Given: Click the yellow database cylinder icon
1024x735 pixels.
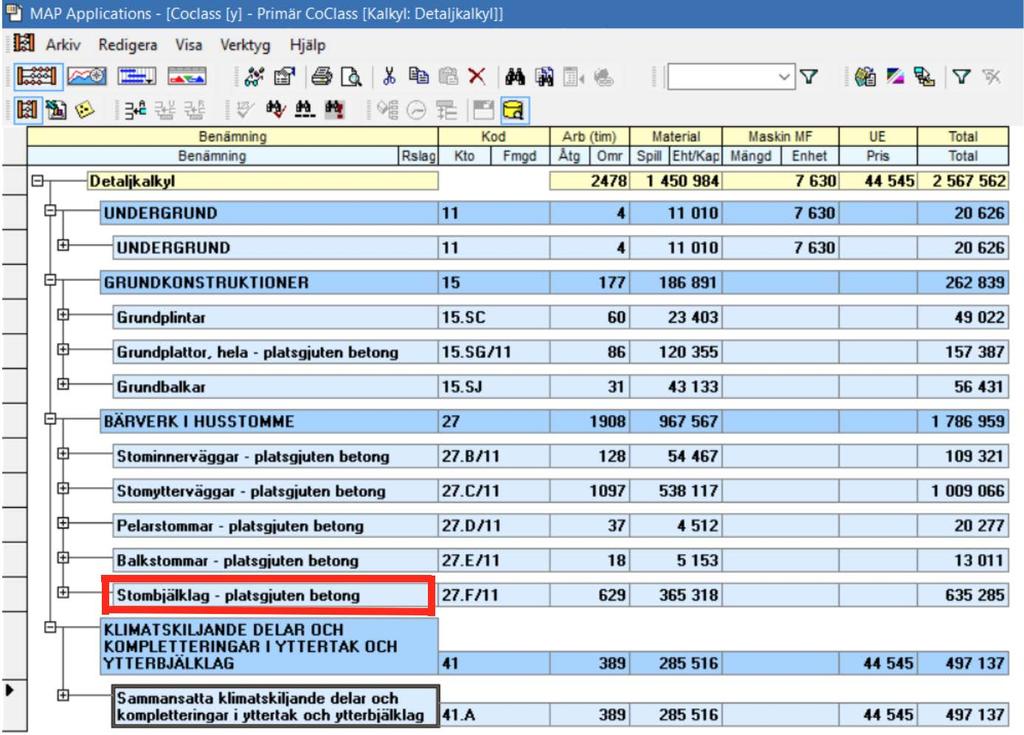Looking at the screenshot, I should coord(514,110).
